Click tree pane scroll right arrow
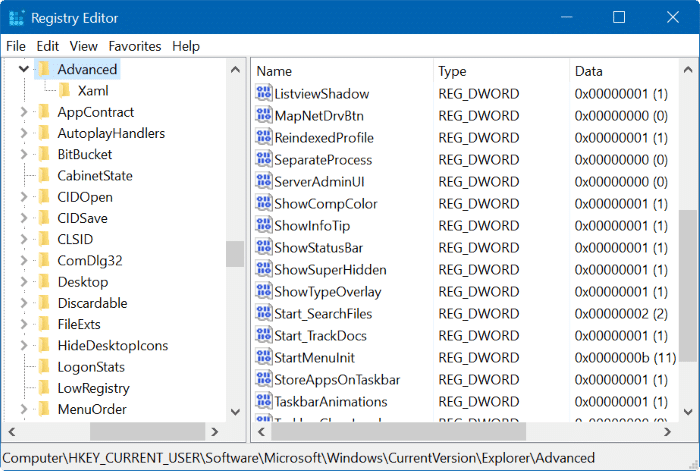 pyautogui.click(x=215, y=432)
